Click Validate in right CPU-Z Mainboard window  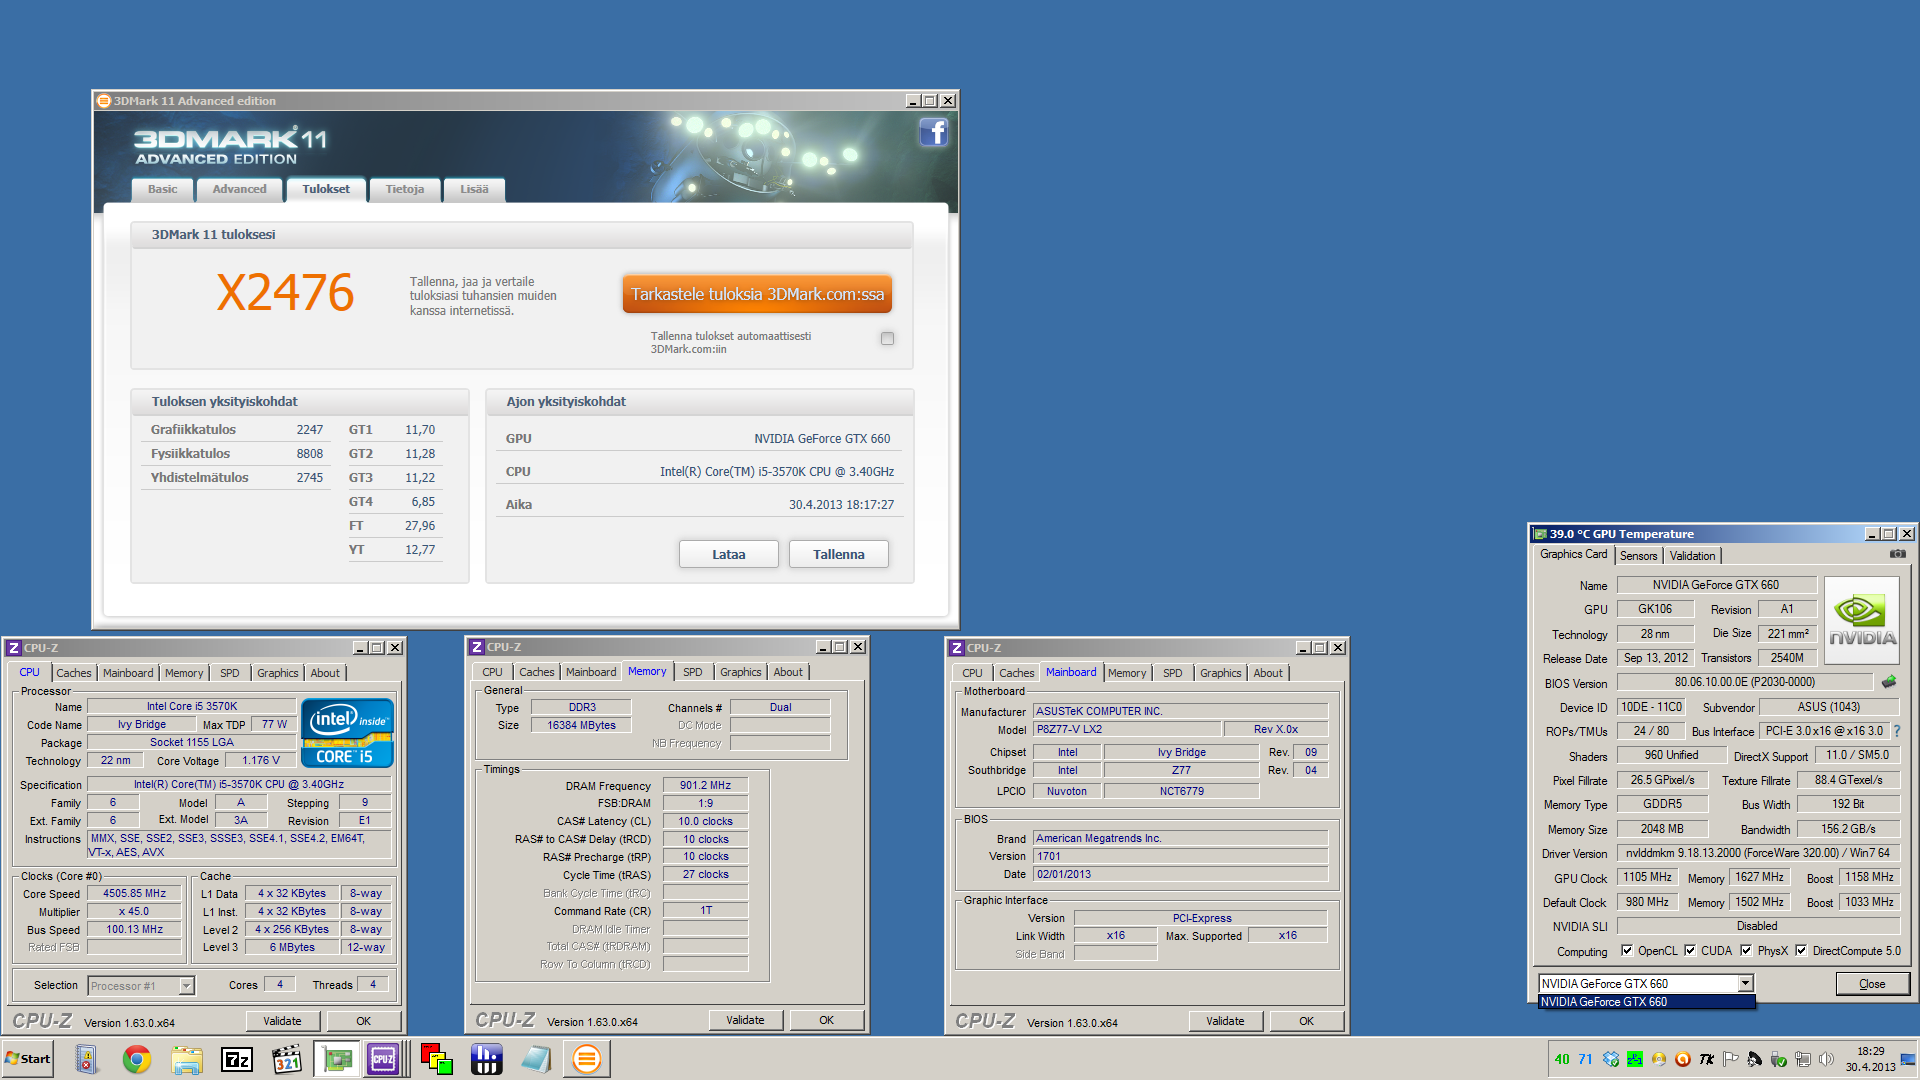click(x=1225, y=1021)
